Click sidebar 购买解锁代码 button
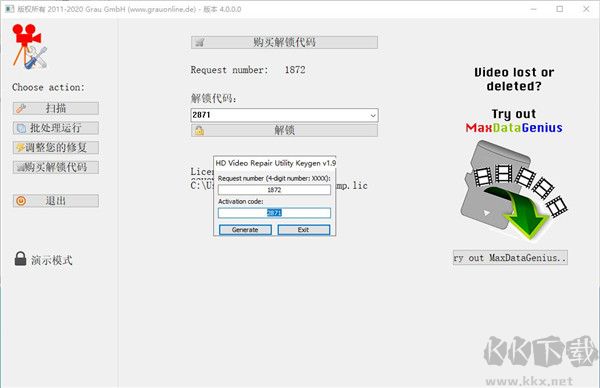 click(56, 167)
